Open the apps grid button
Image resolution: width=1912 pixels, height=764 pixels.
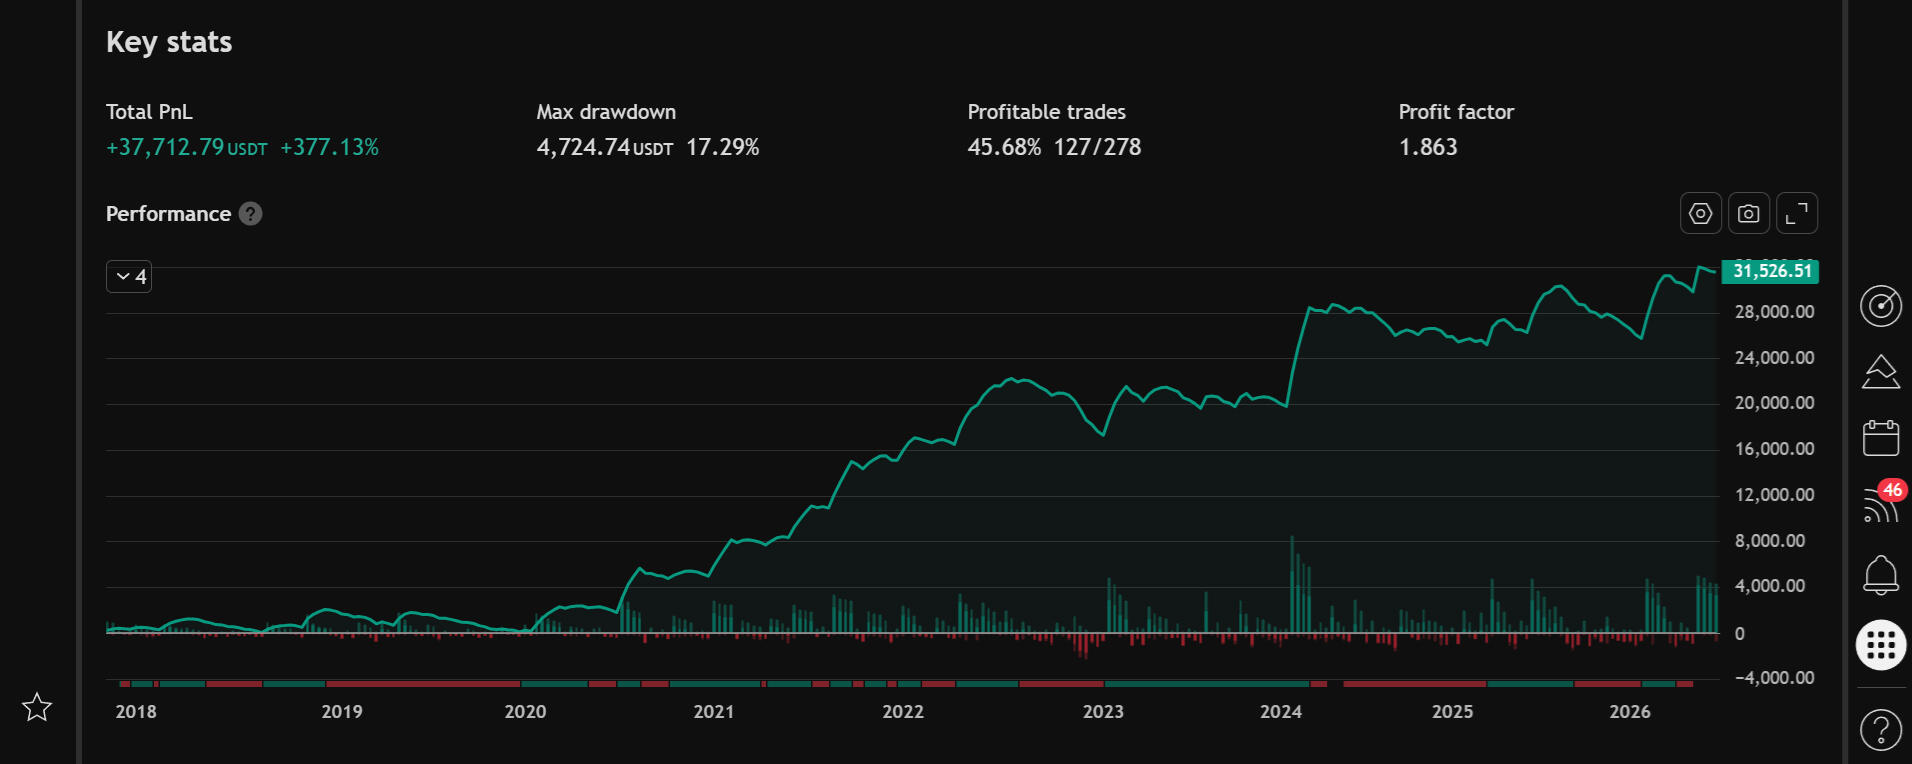click(1880, 645)
